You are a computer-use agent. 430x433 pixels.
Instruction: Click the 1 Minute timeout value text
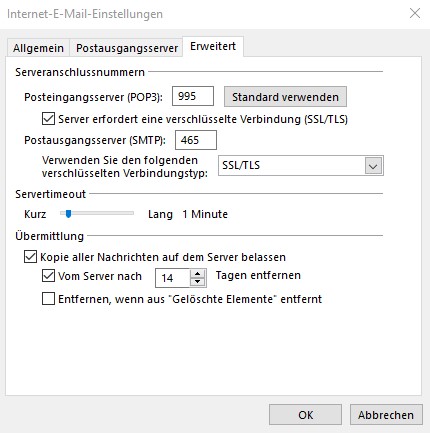click(x=205, y=214)
